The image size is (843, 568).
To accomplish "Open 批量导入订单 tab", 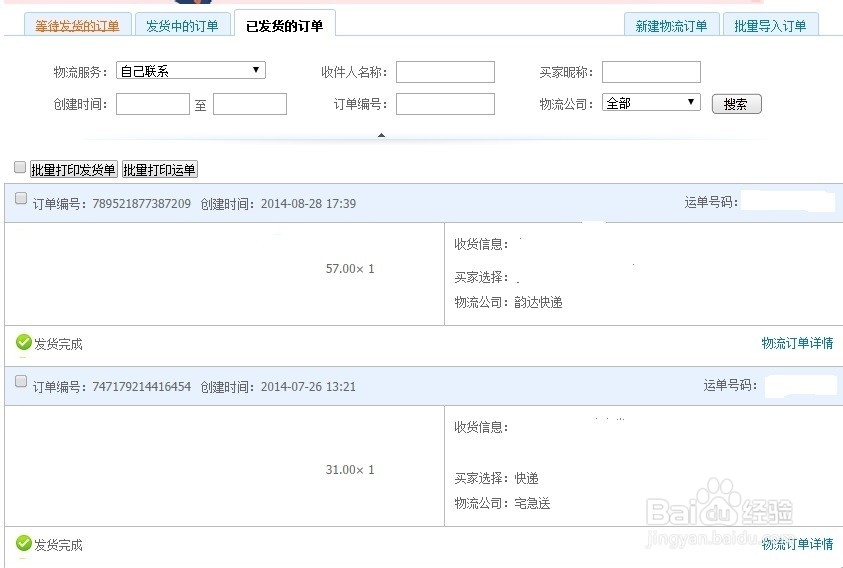I will 770,25.
